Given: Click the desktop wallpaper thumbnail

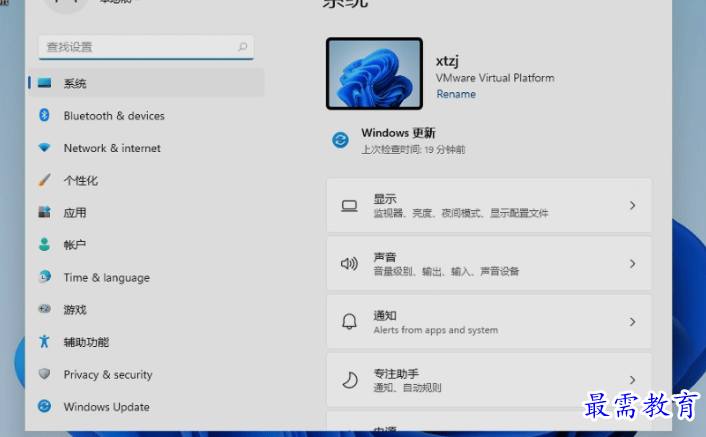Looking at the screenshot, I should tap(374, 73).
